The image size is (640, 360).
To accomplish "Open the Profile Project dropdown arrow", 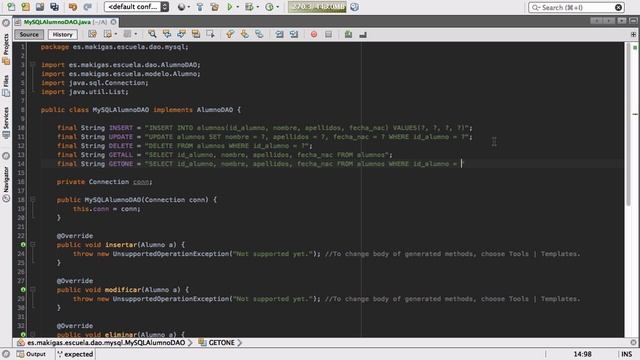I will [x=278, y=7].
